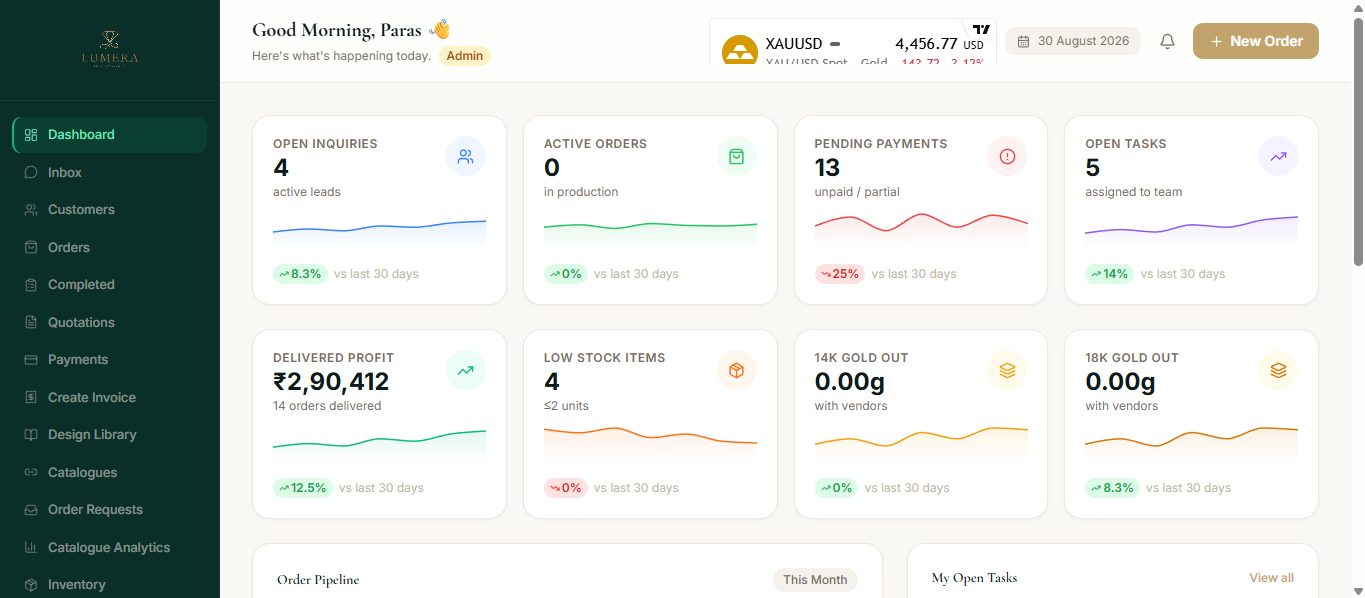Open the This Month filter in Order Pipeline

click(x=815, y=580)
